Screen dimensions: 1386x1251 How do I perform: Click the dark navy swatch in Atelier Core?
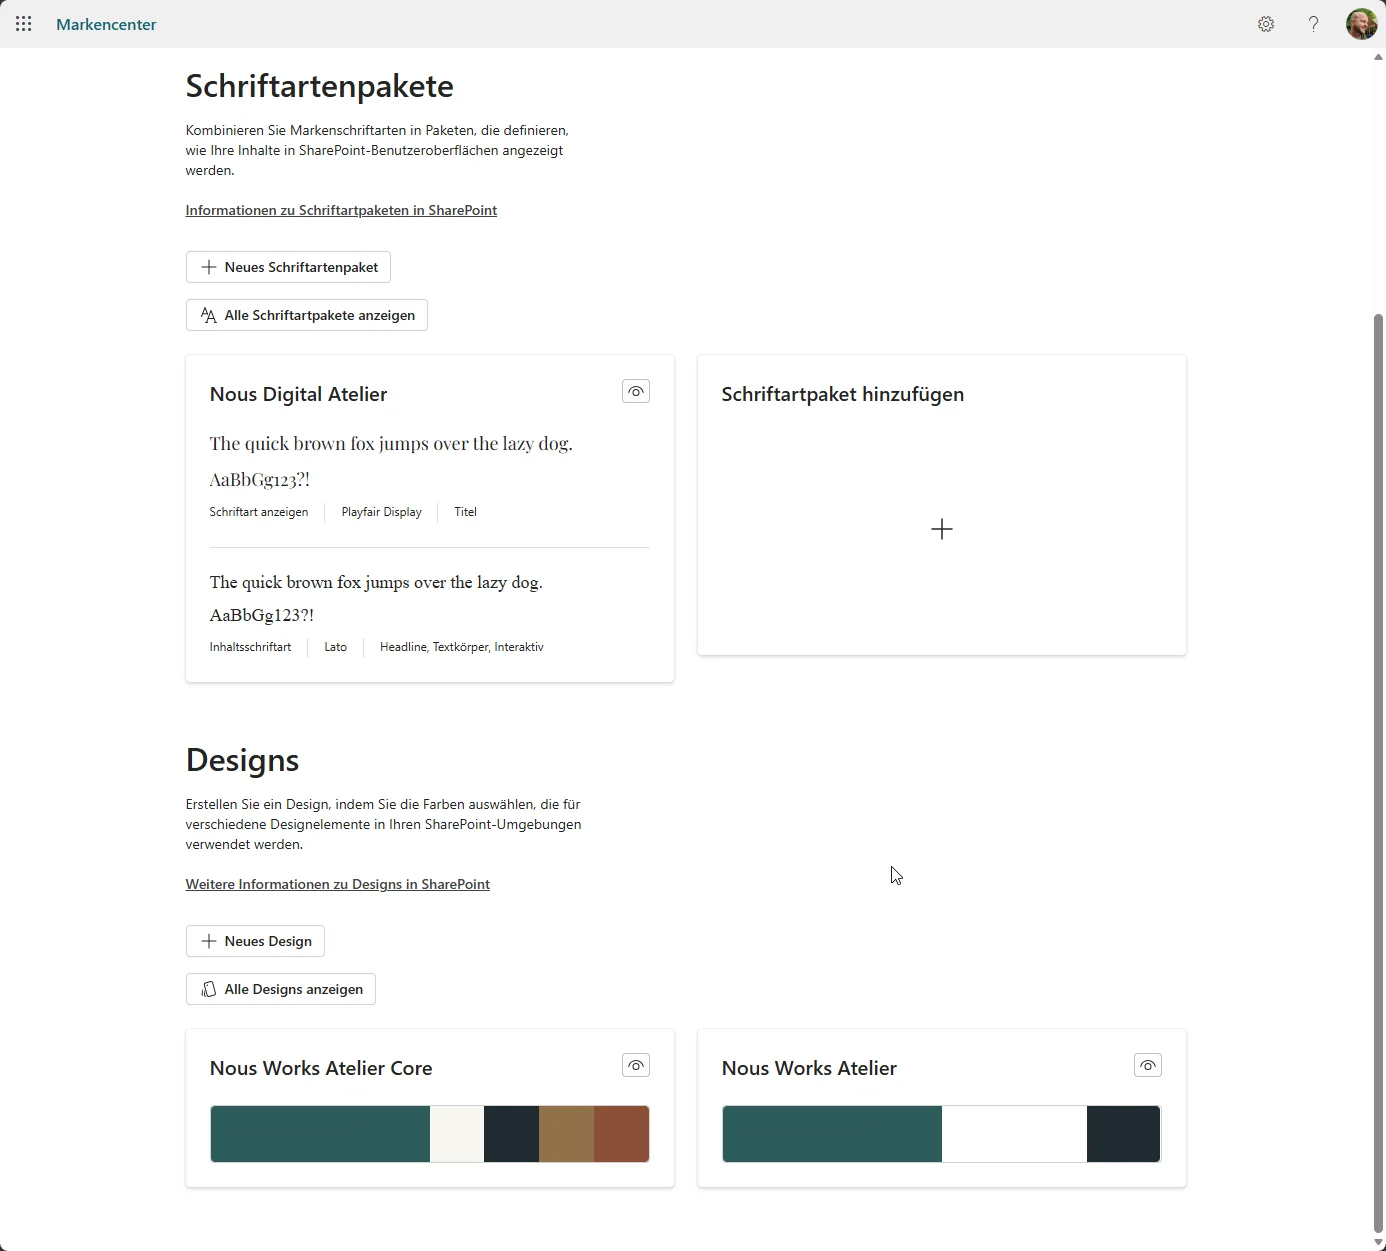click(511, 1134)
